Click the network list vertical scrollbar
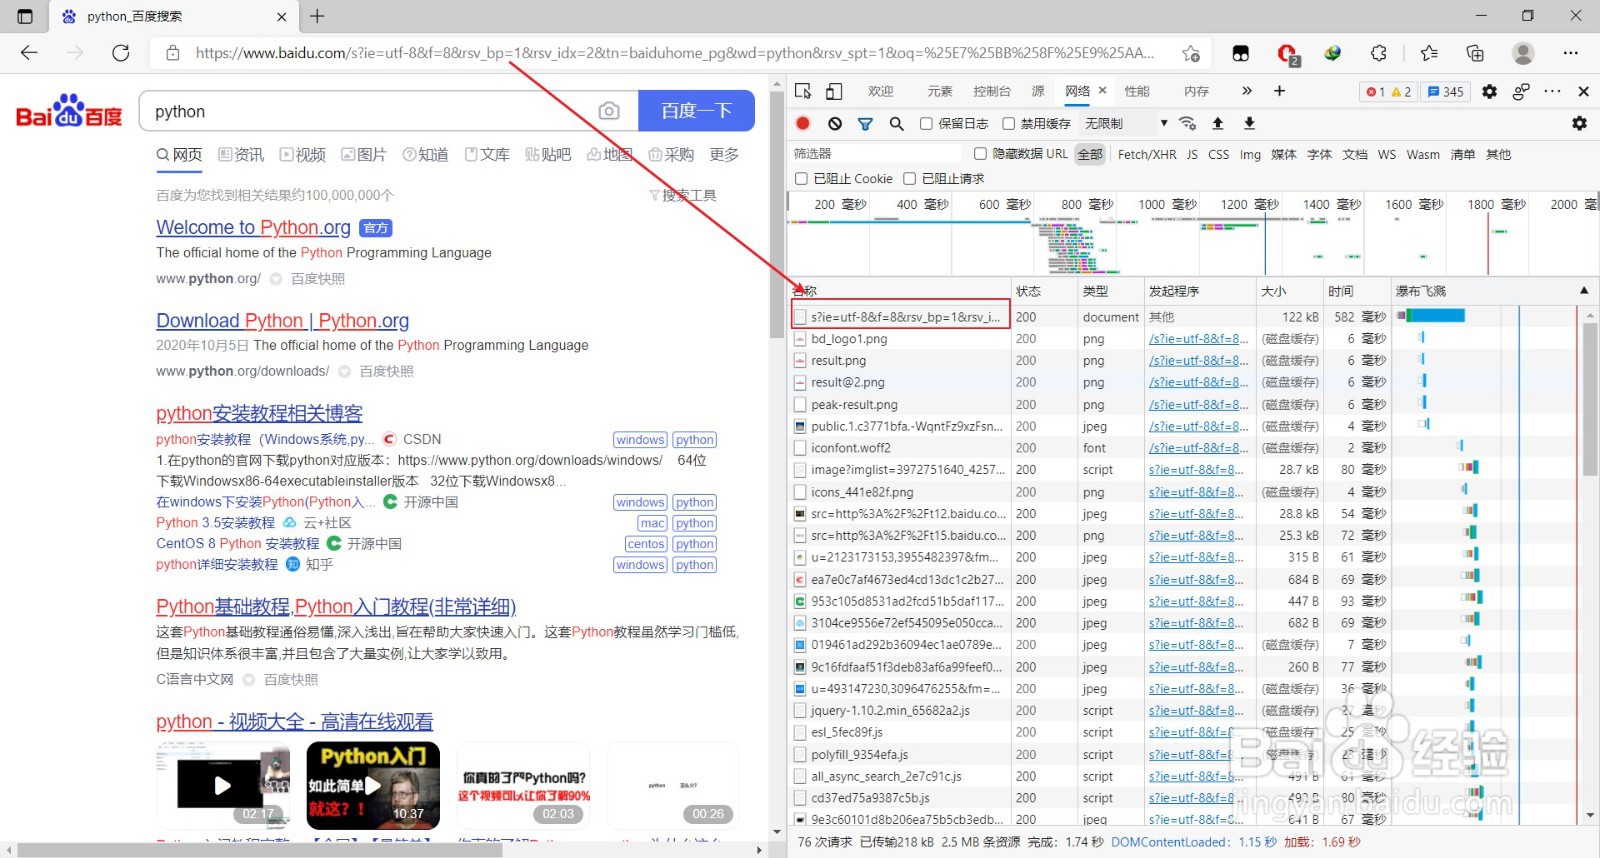 click(x=1590, y=400)
